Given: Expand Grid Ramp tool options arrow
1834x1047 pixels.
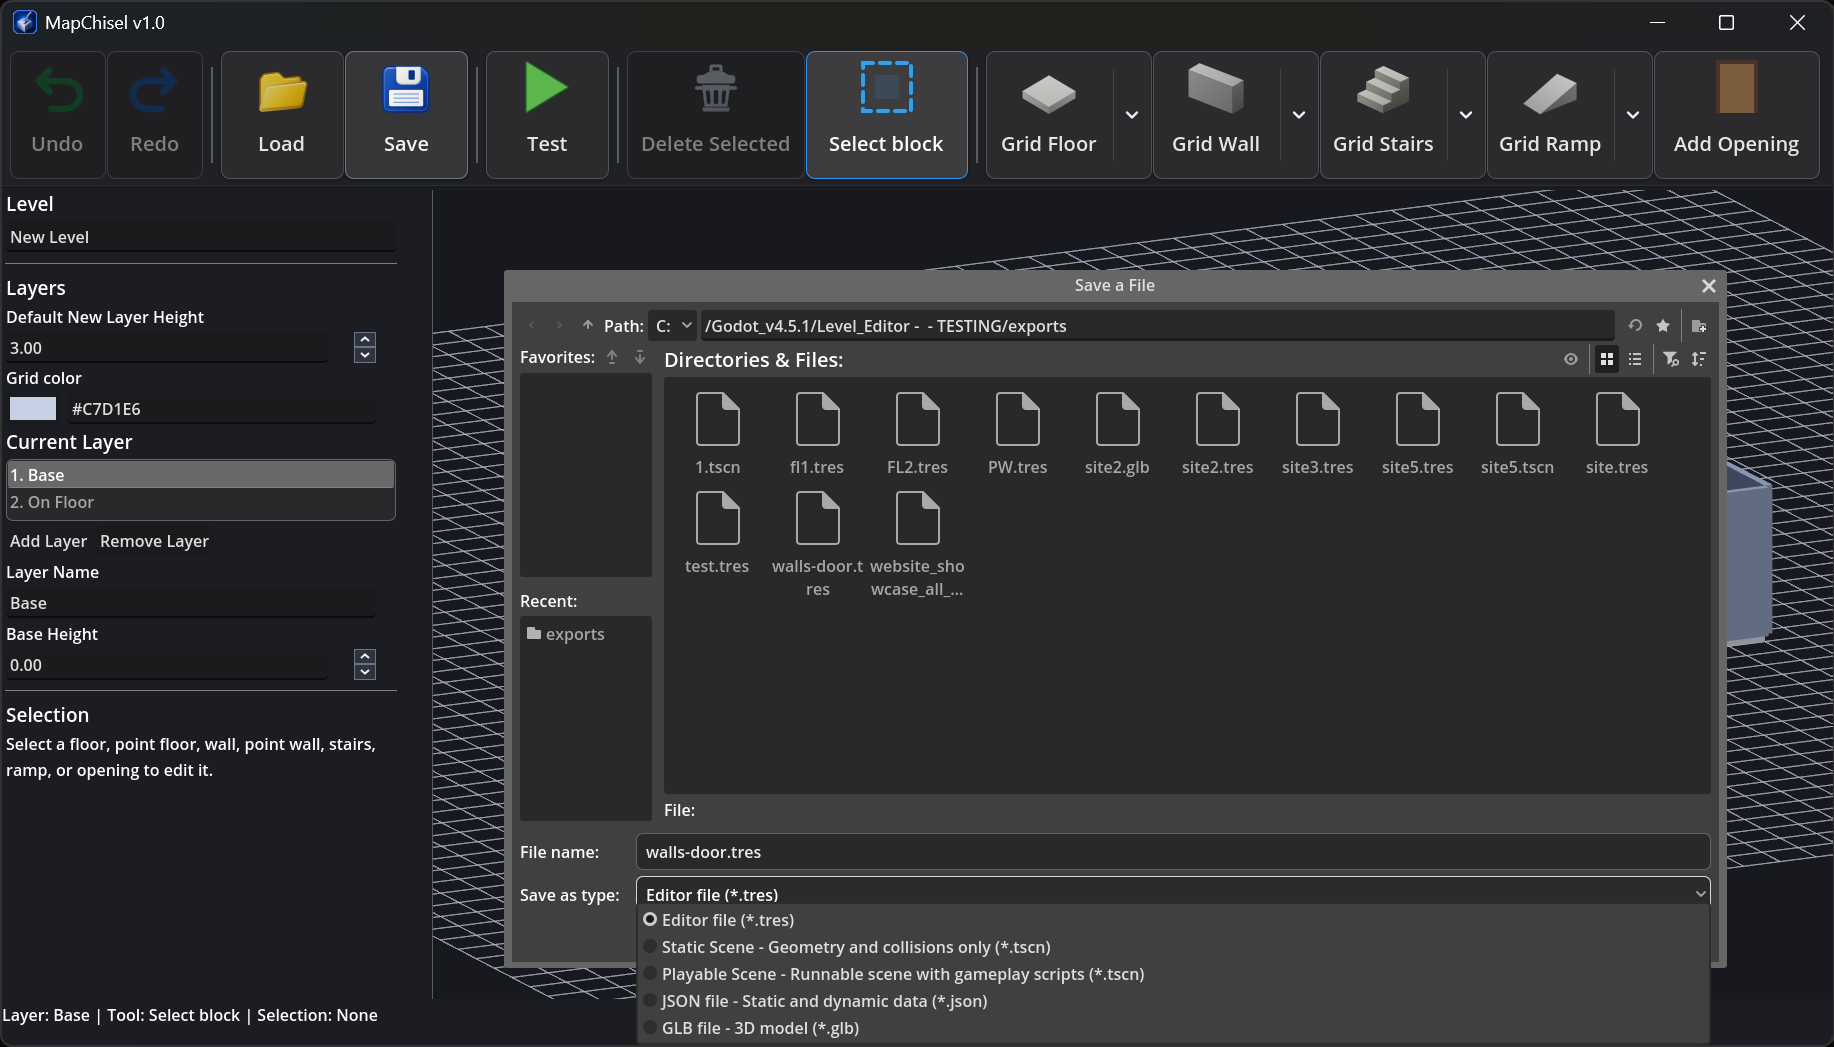Looking at the screenshot, I should [1633, 115].
